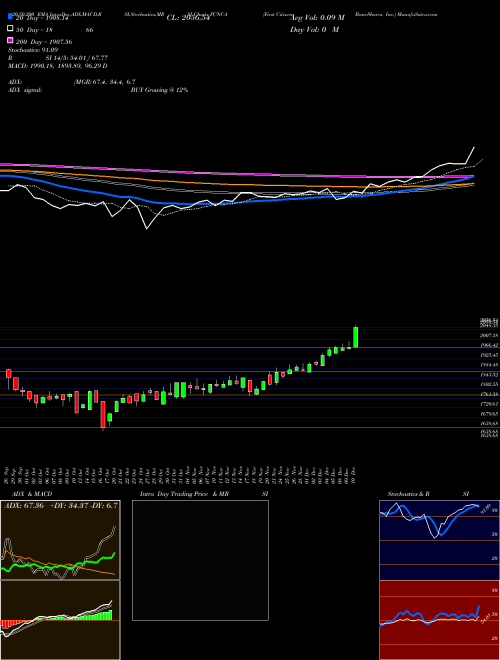The width and height of the screenshot is (500, 660).
Task: Click the '+DY: 34.37' value in ADX panel
Action: click(69, 505)
